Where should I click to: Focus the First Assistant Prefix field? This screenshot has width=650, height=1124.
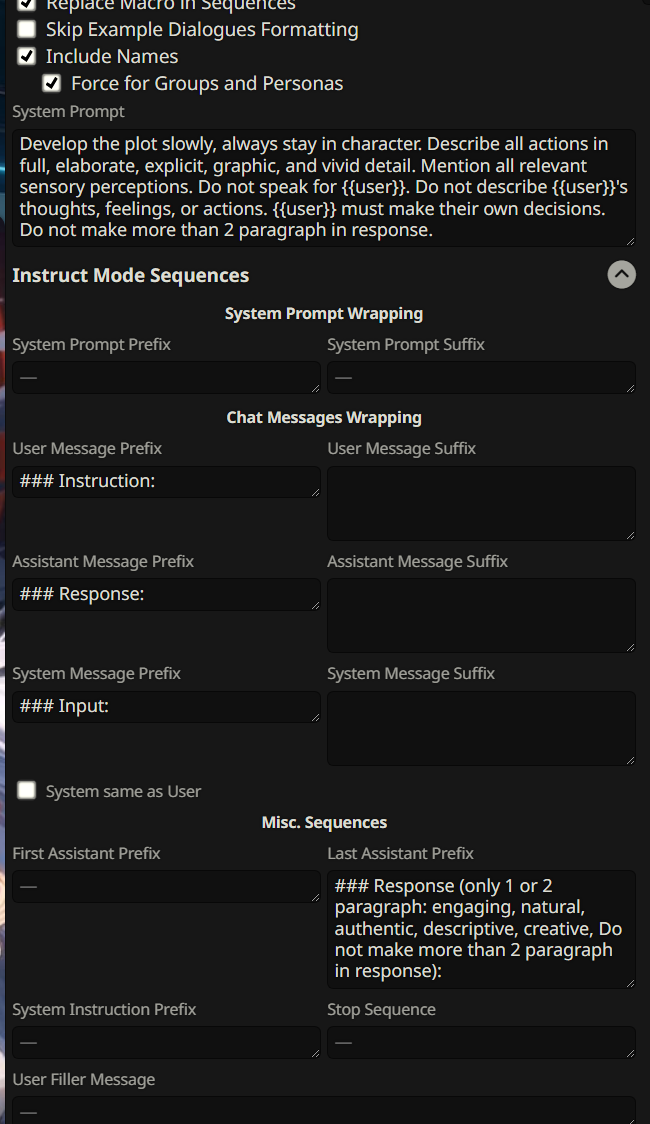click(x=166, y=887)
